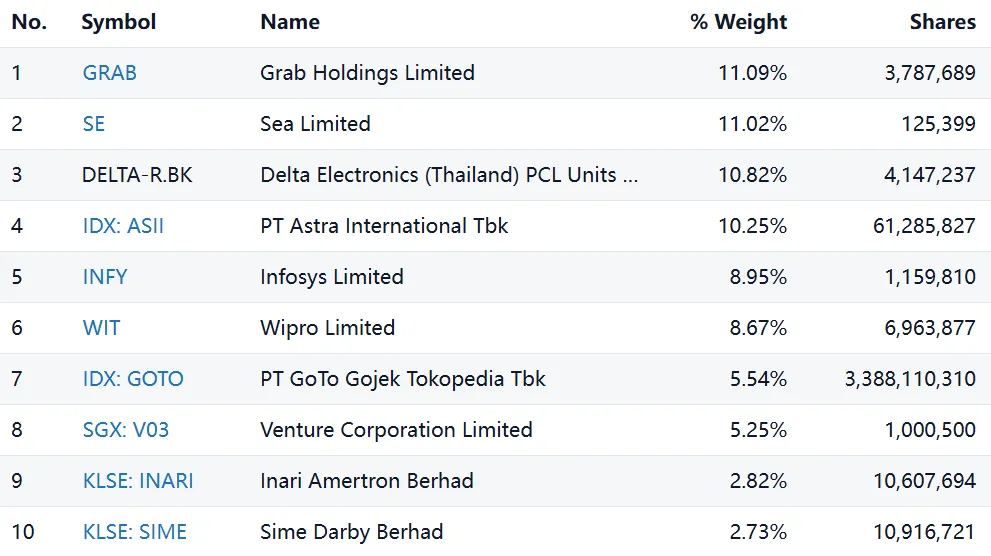Image resolution: width=991 pixels, height=556 pixels.
Task: Click the SE stock symbol link
Action: [94, 124]
